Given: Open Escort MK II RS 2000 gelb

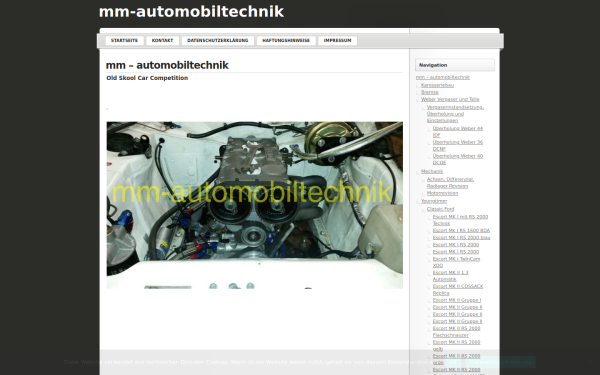Looking at the screenshot, I should 457,346.
